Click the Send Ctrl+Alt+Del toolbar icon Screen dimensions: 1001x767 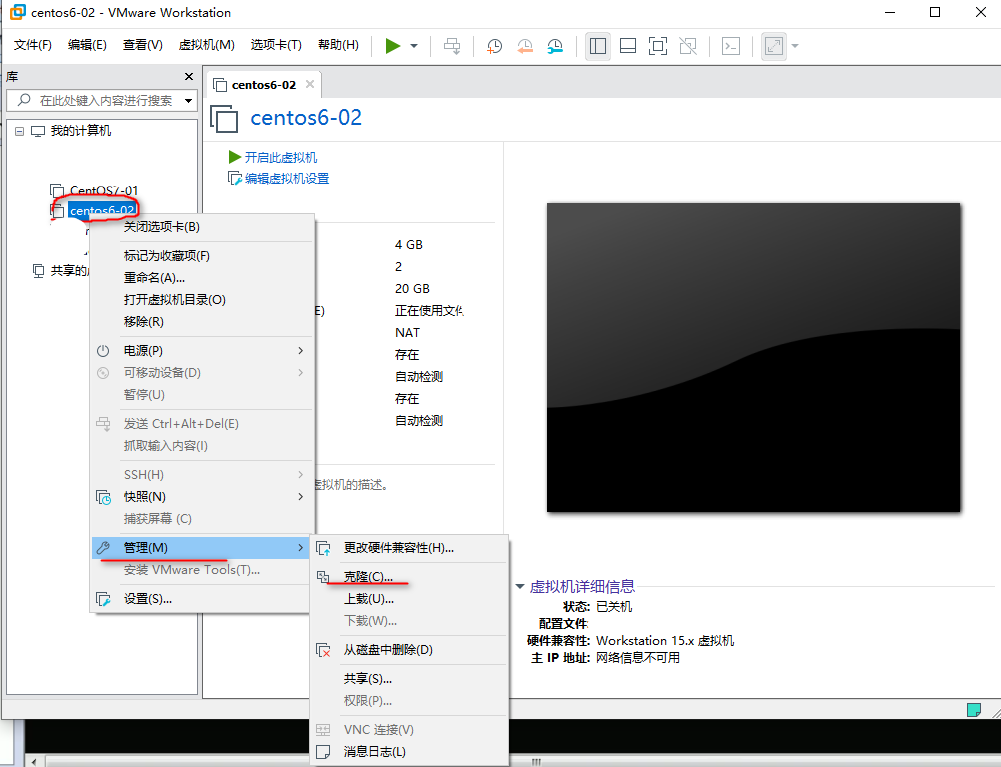(452, 46)
